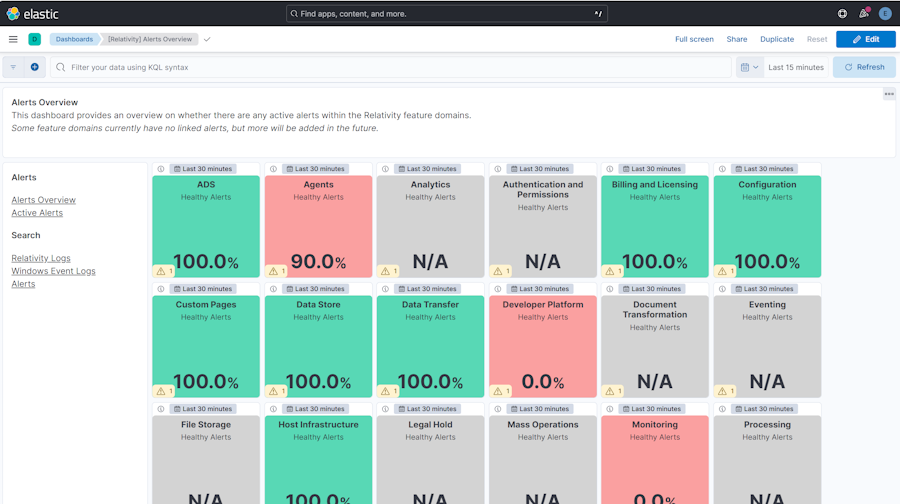Click the warning badge on Developer Platform panel
Image resolution: width=900 pixels, height=504 pixels.
click(501, 391)
